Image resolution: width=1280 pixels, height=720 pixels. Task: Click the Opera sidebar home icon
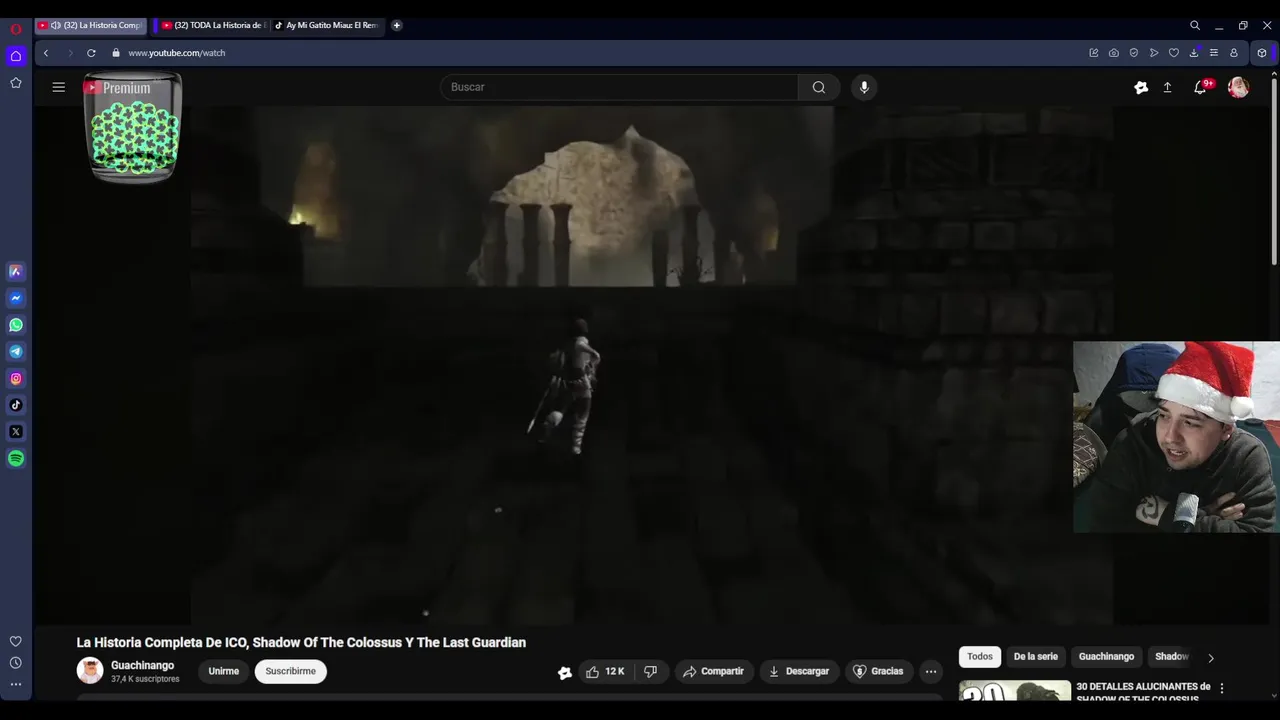[16, 56]
